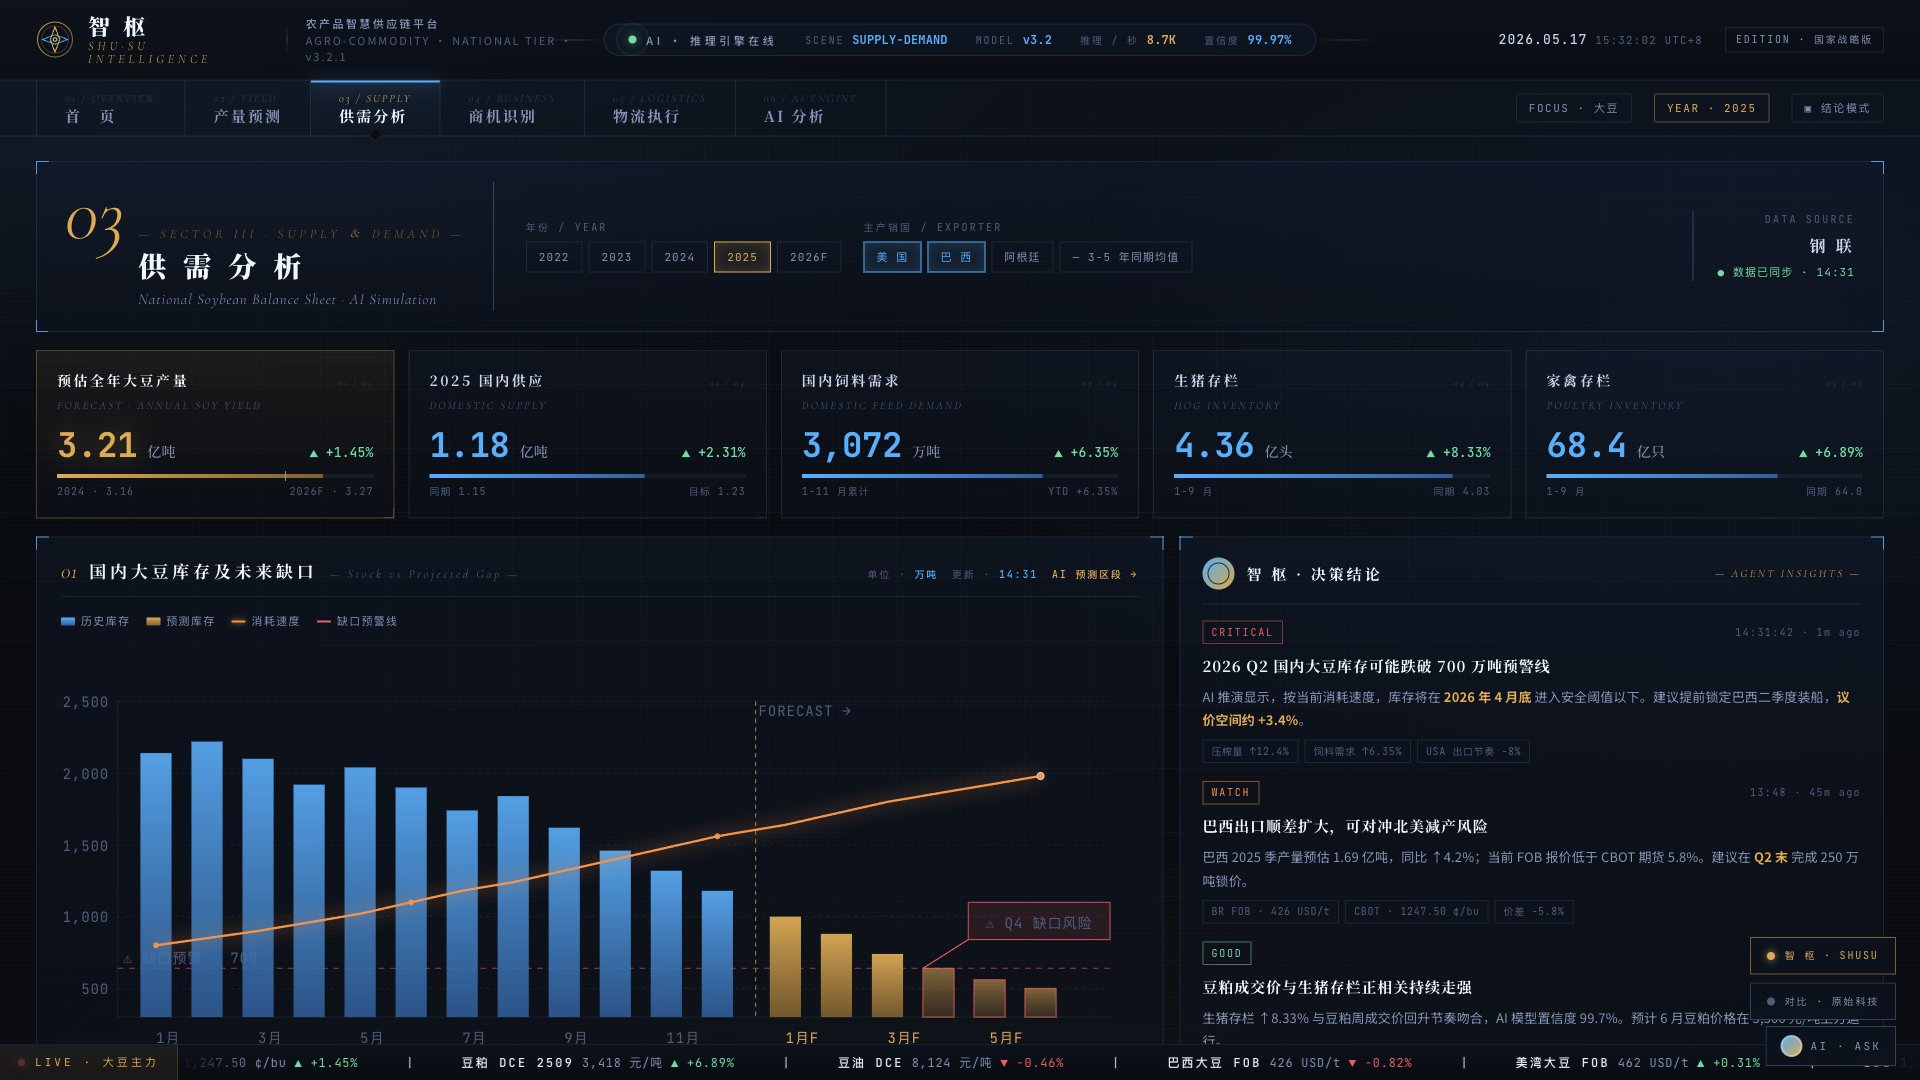Click the green AI engine online indicator
1920x1080 pixels.
click(x=632, y=40)
